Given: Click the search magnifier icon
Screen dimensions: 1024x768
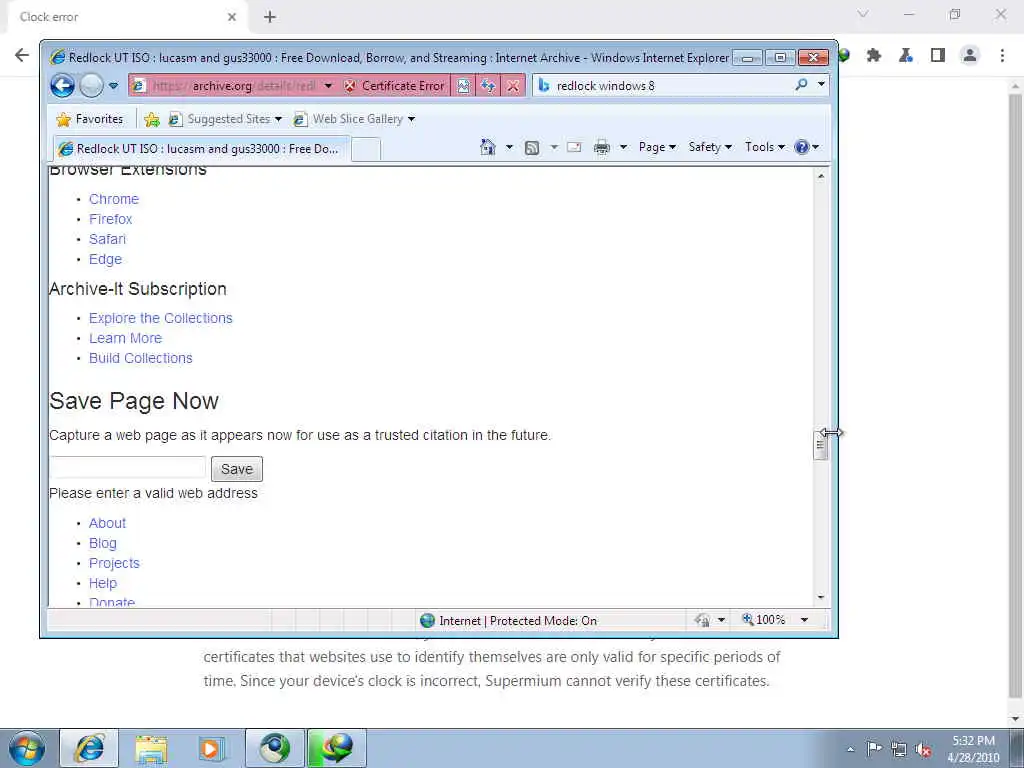Looking at the screenshot, I should 801,84.
